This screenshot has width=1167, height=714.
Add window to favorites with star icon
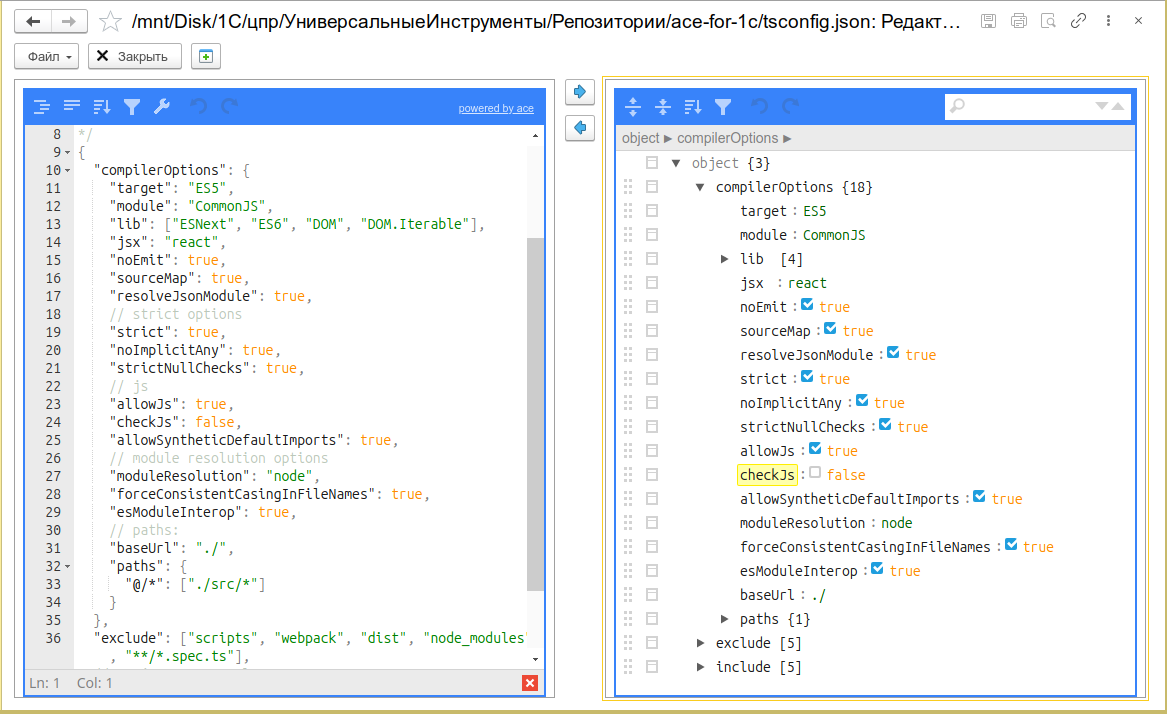click(110, 22)
